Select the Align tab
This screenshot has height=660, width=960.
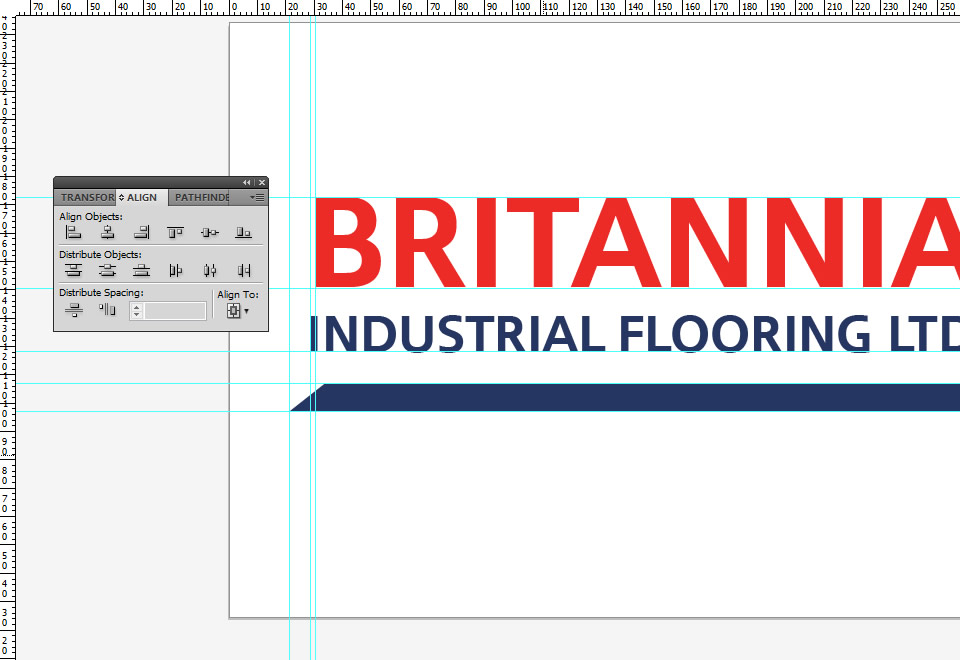tap(141, 197)
